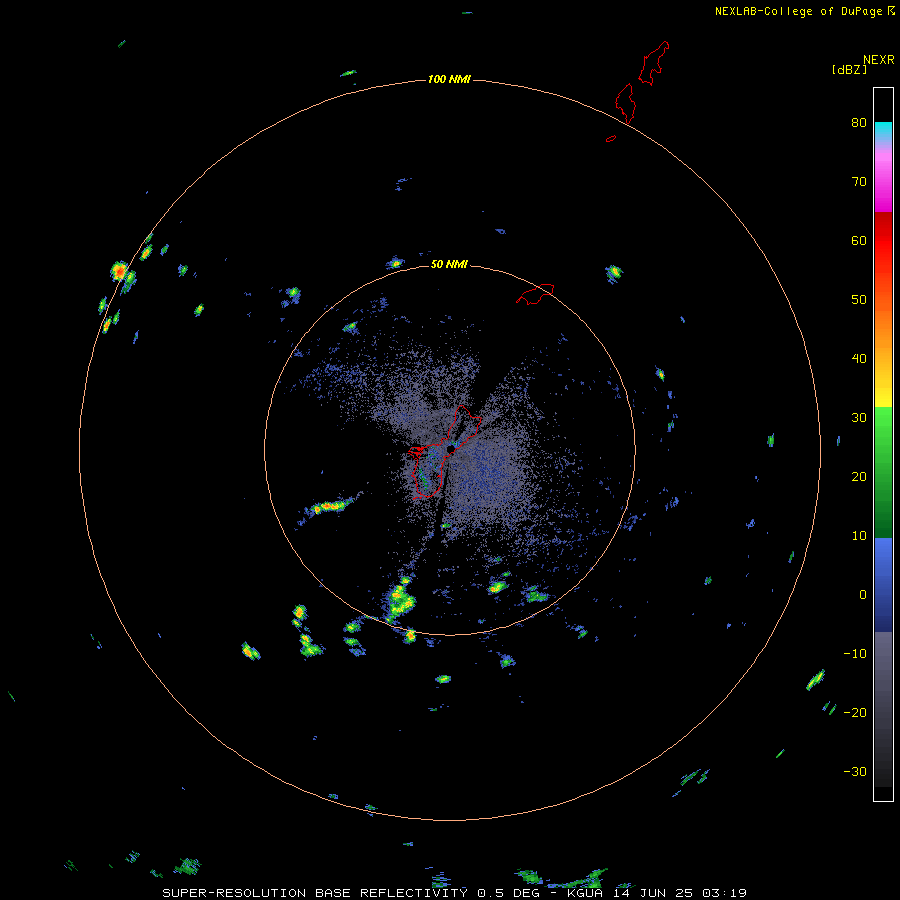
Task: Click the 40 value on the dBZ scale
Action: point(859,359)
